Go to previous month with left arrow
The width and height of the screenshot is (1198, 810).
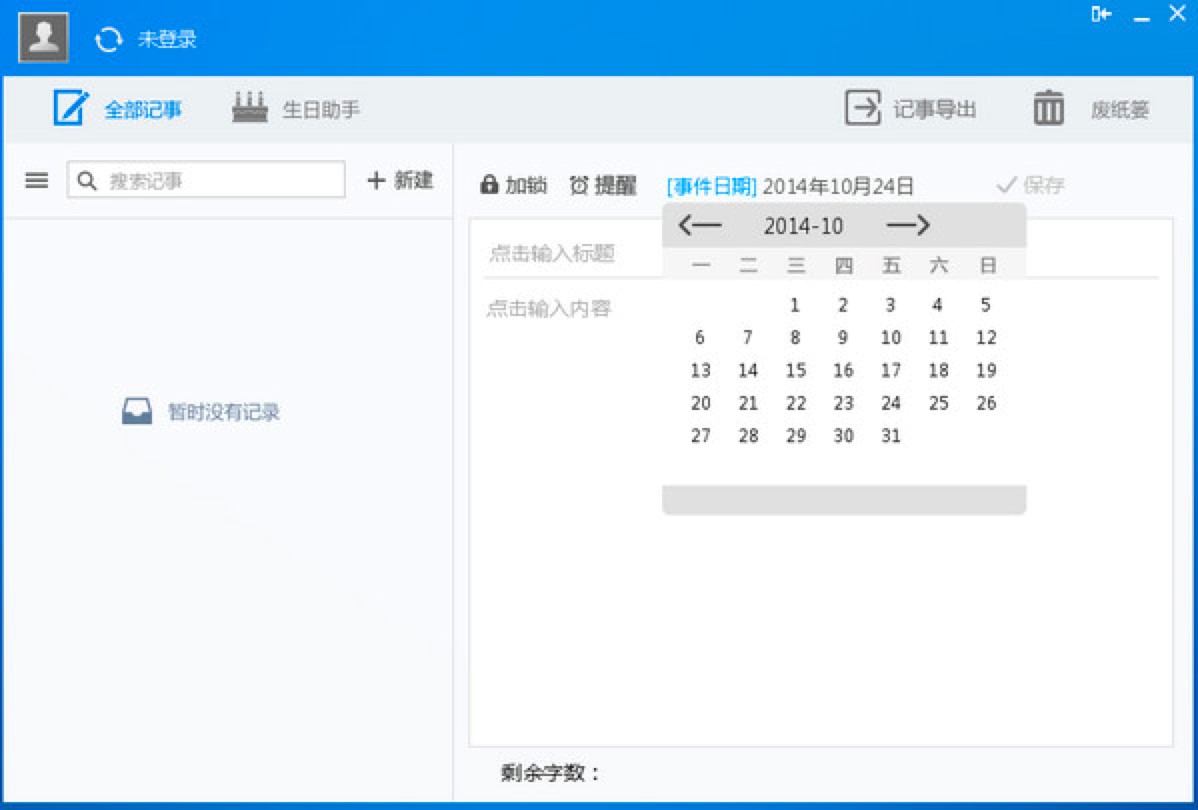click(701, 225)
